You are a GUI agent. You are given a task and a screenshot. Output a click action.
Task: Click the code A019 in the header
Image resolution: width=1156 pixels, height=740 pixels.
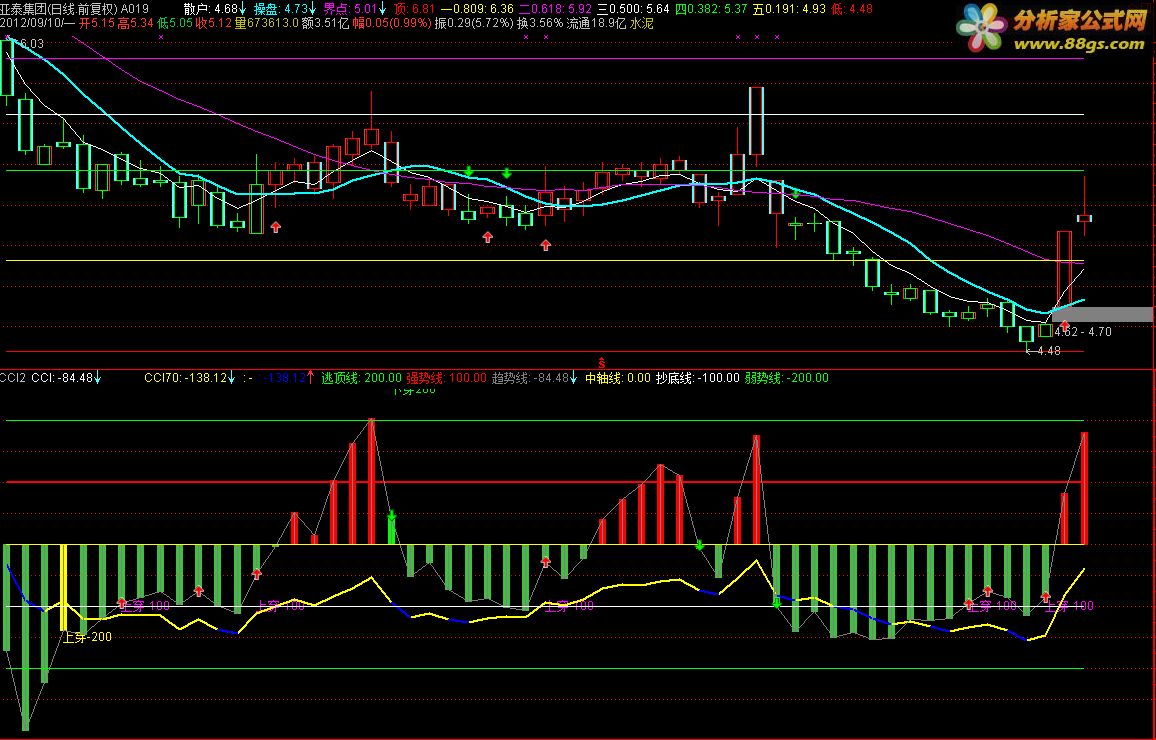(x=134, y=9)
